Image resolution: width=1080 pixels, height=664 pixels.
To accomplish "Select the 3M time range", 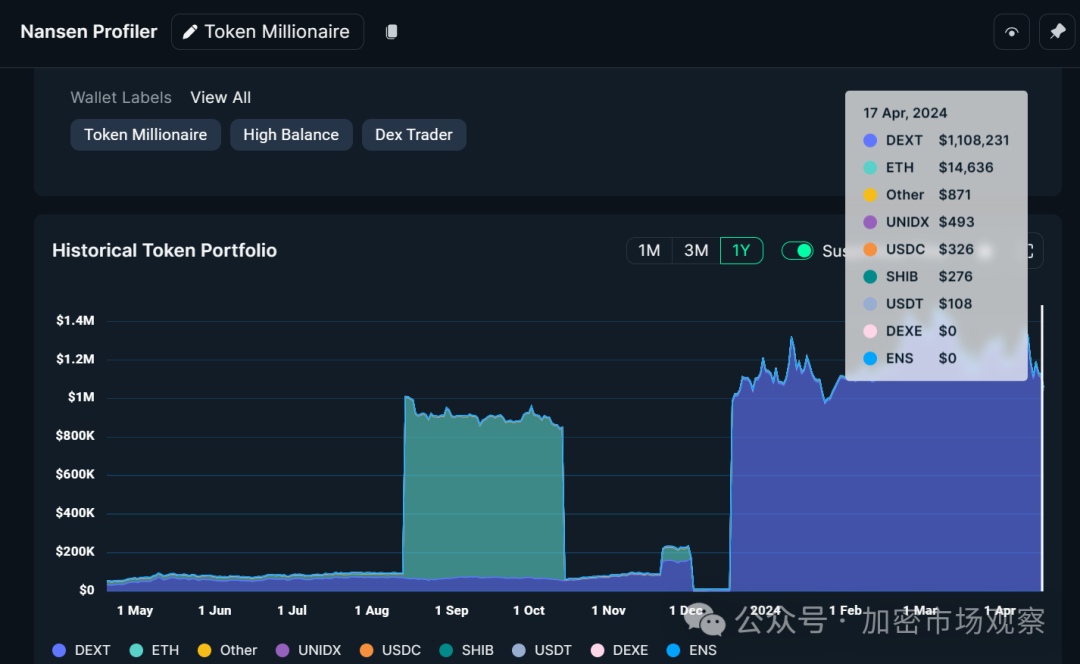I will pos(696,251).
